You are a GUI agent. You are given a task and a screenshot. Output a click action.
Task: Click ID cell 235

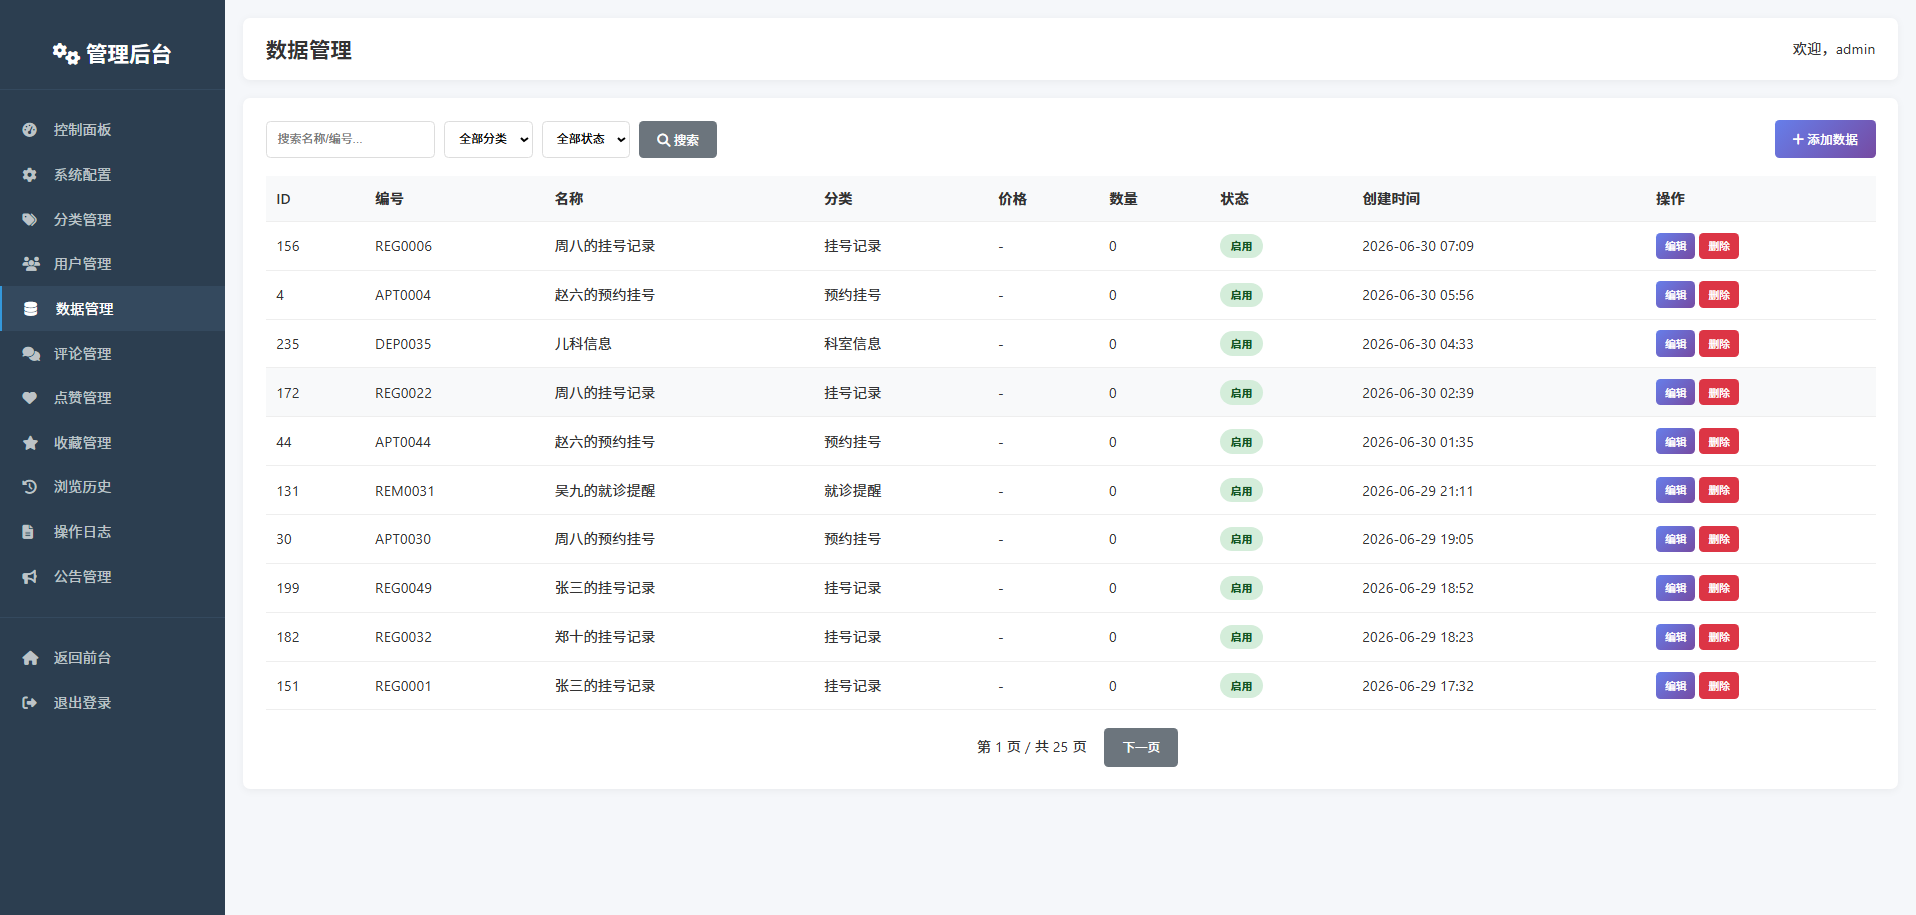tap(288, 344)
